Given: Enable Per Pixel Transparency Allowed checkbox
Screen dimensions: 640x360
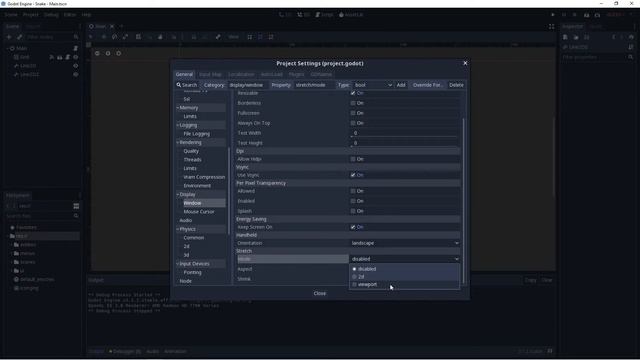Looking at the screenshot, I should click(353, 191).
